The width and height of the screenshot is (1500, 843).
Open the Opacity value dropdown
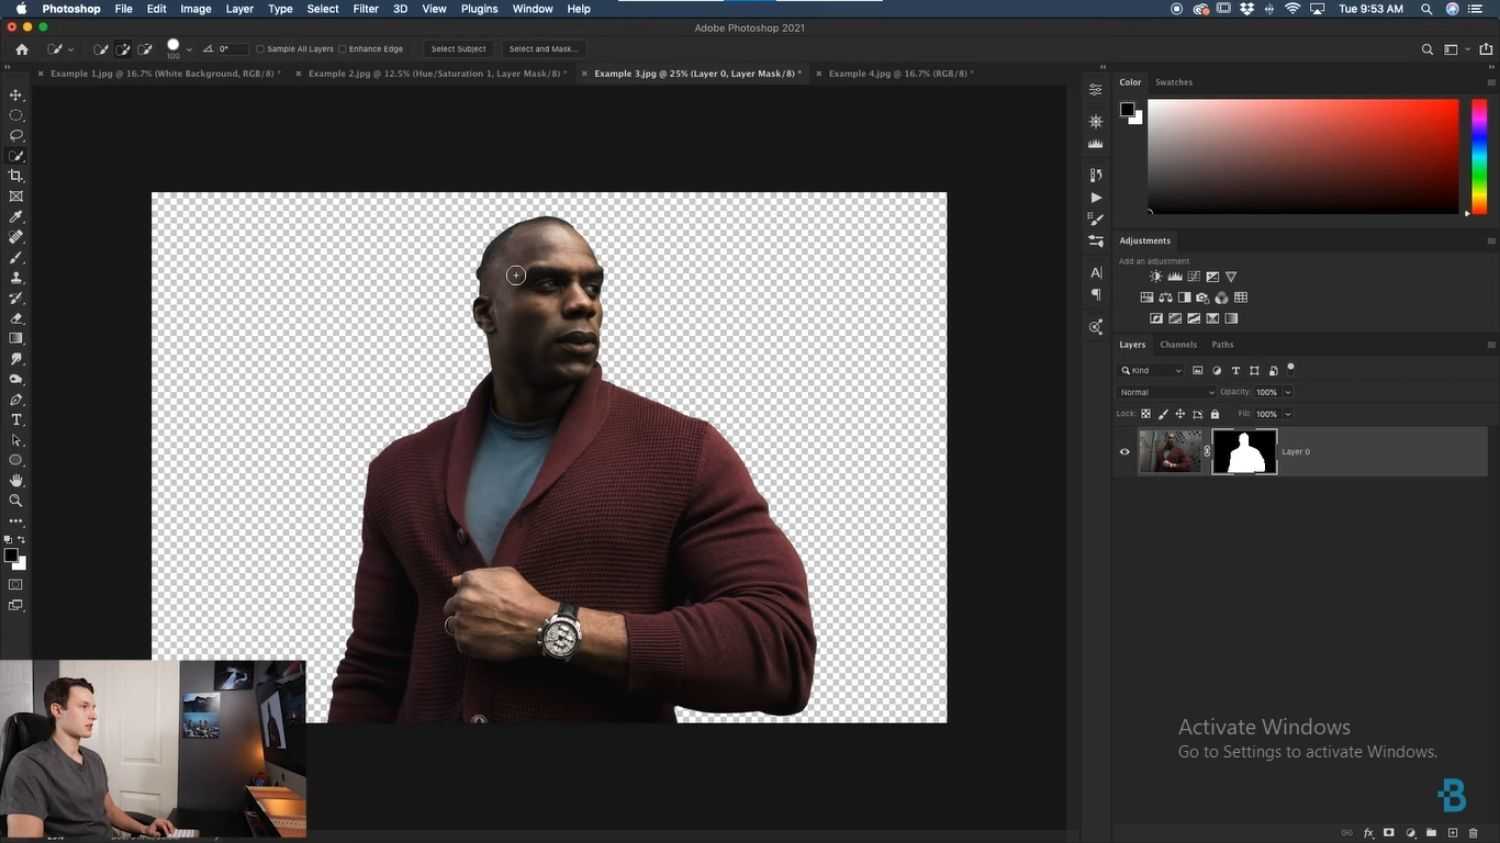pyautogui.click(x=1271, y=392)
